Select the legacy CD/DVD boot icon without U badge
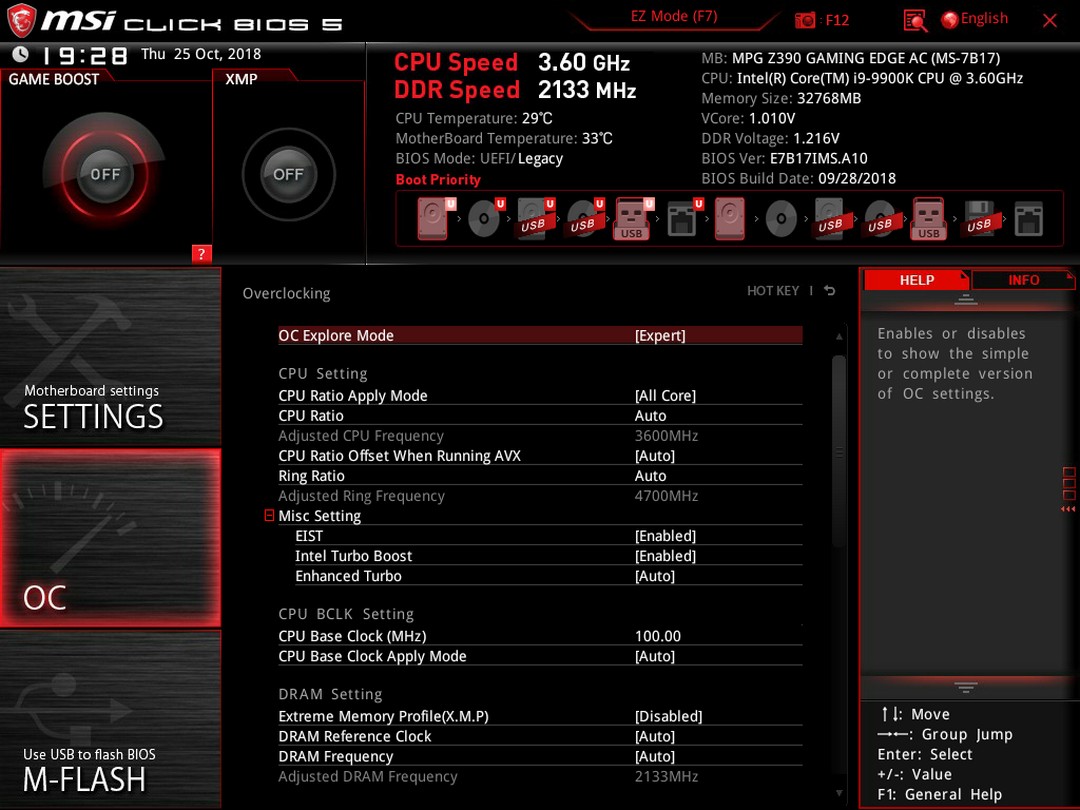 click(781, 220)
